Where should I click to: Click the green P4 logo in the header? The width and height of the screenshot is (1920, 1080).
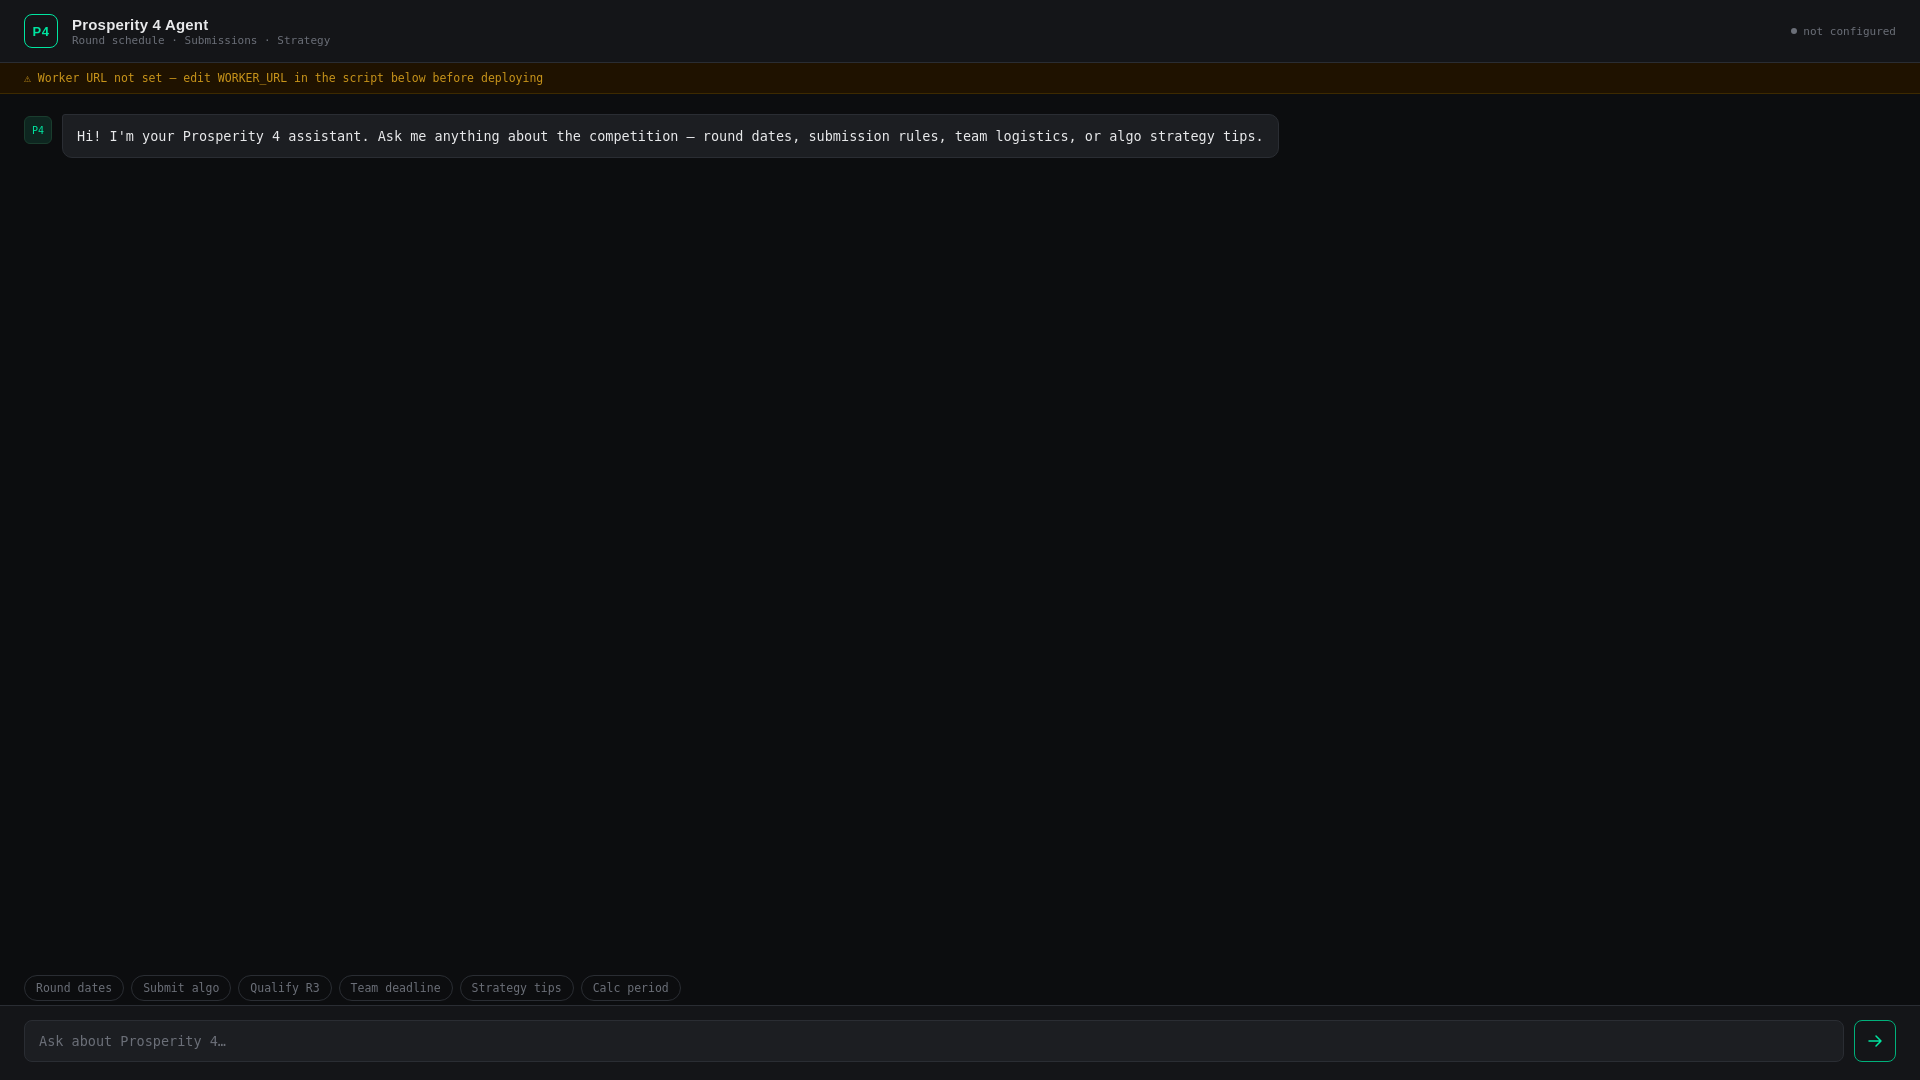point(41,31)
